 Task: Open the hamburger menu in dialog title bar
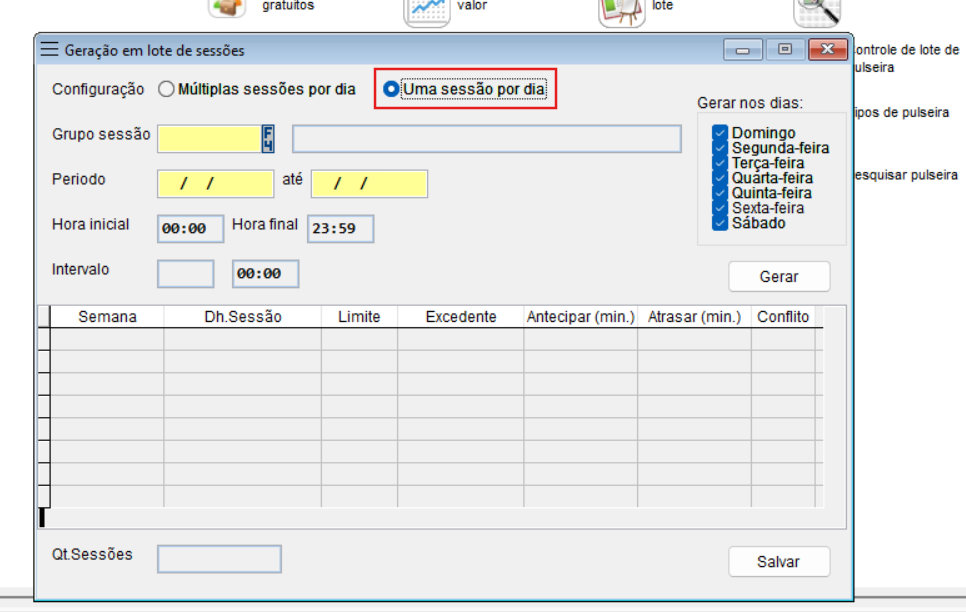click(49, 50)
